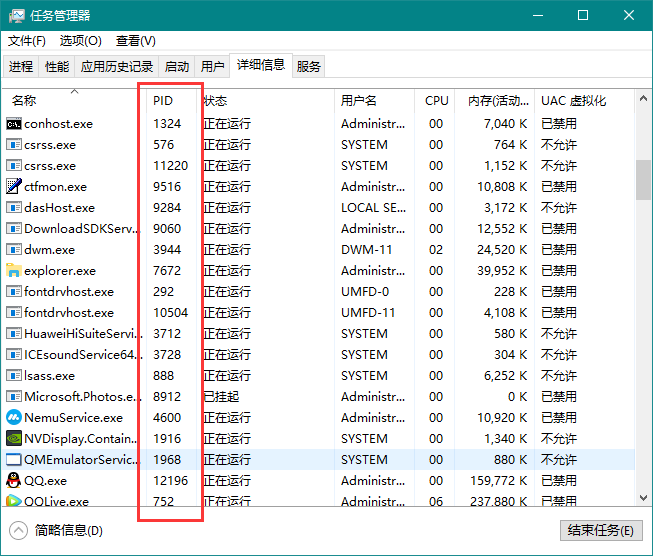Click the Task Manager title bar icon
This screenshot has height=556, width=653.
[x=14, y=15]
